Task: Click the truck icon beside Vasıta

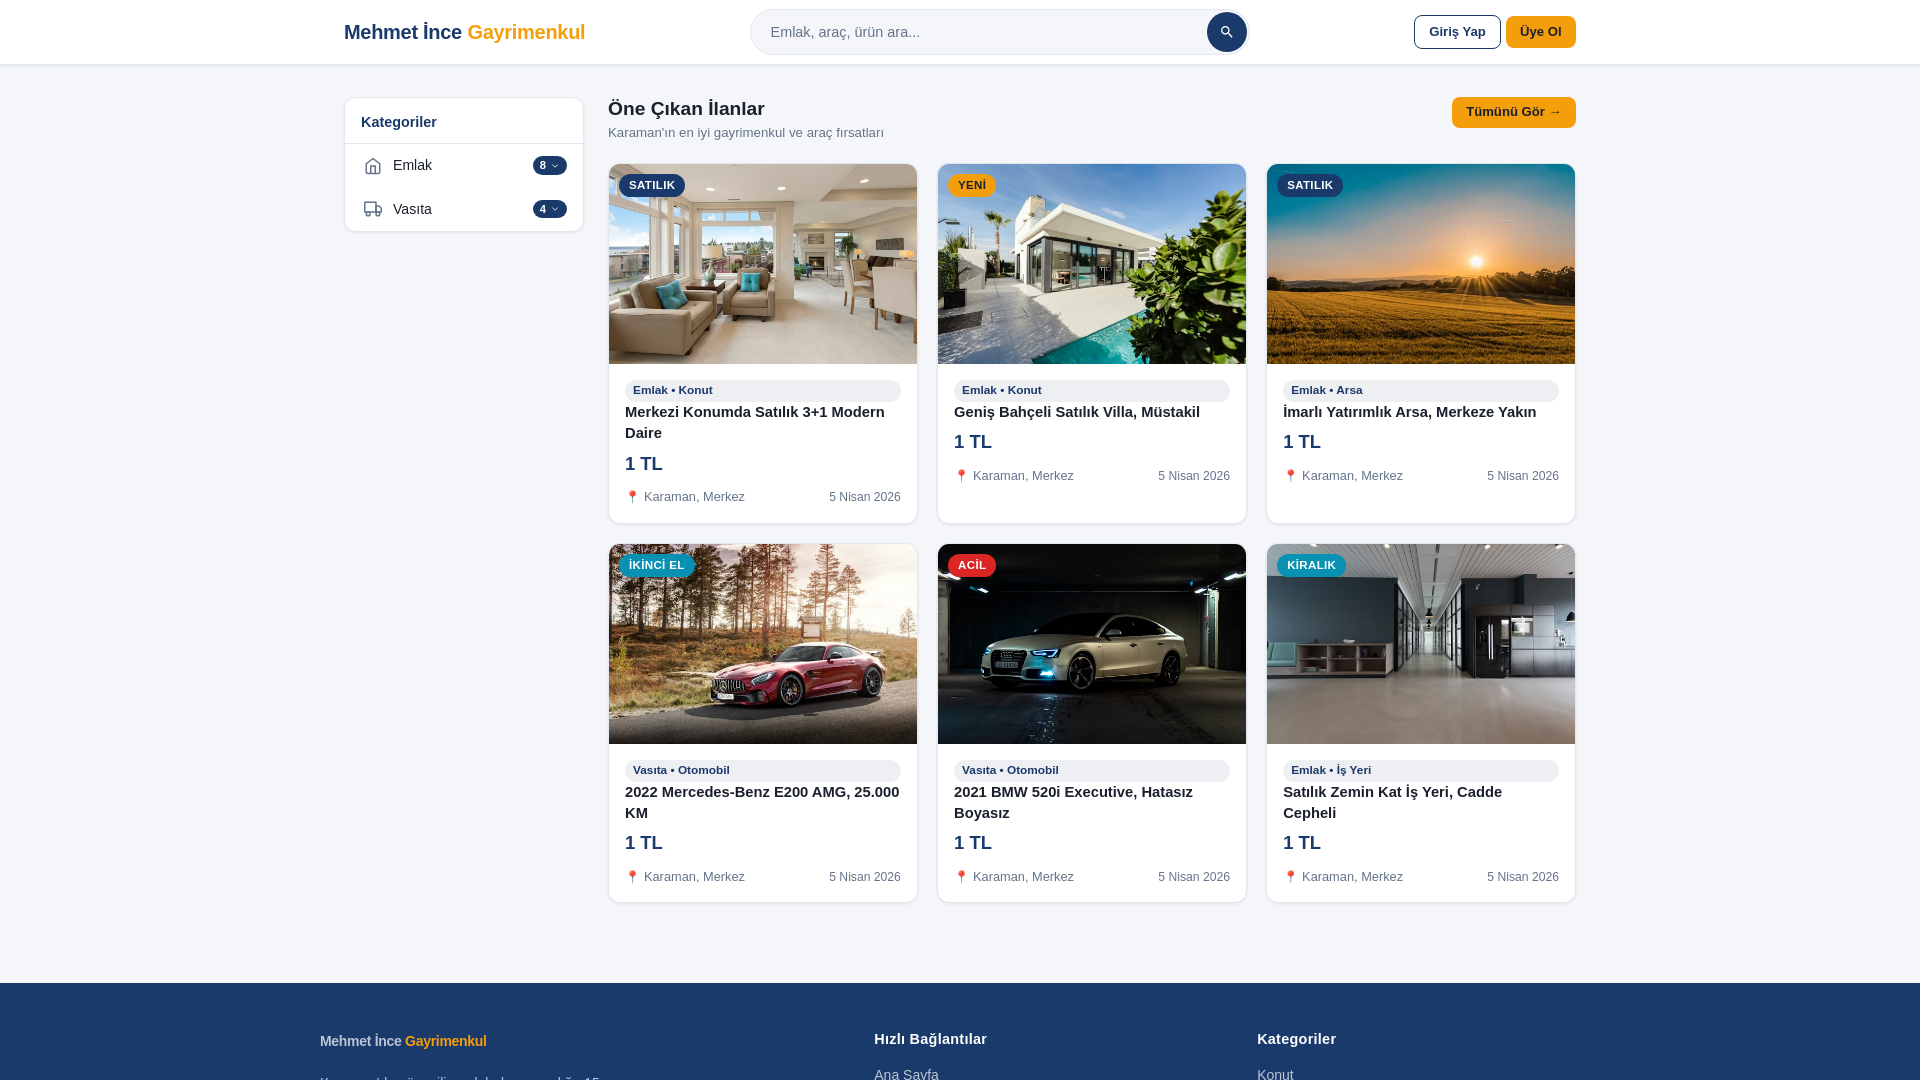Action: pos(373,209)
